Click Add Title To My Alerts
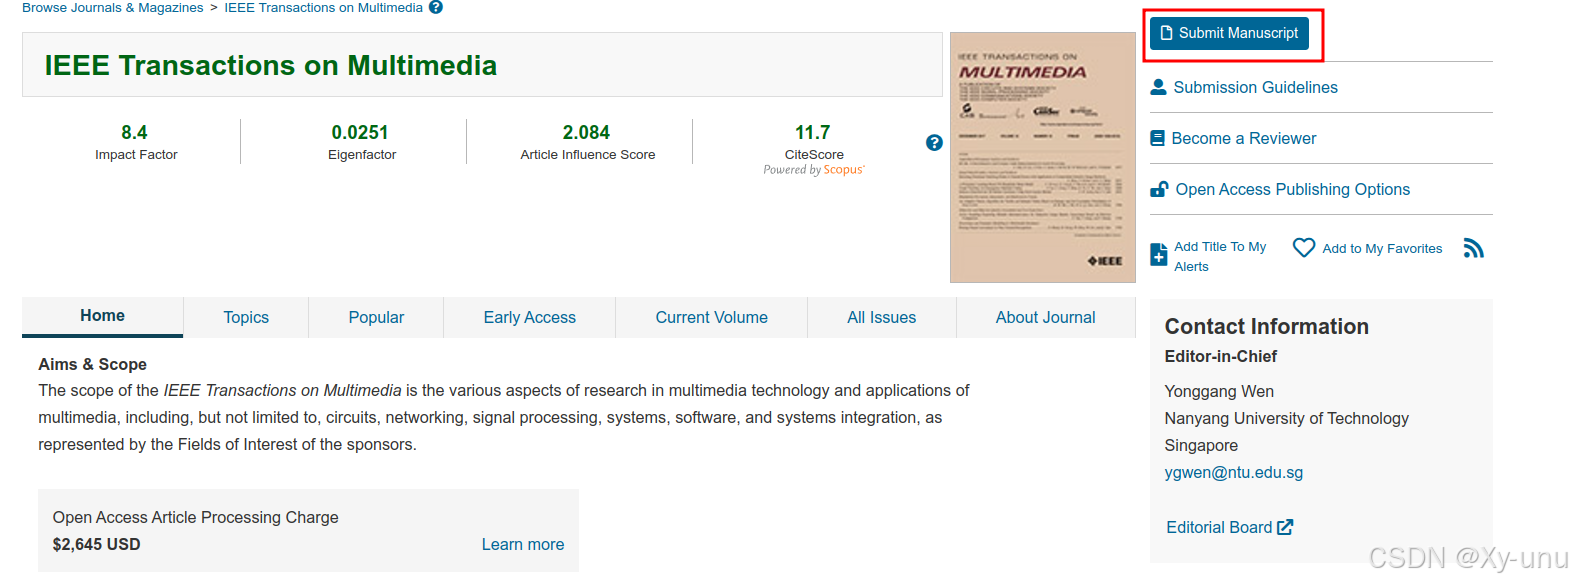 tap(1220, 256)
